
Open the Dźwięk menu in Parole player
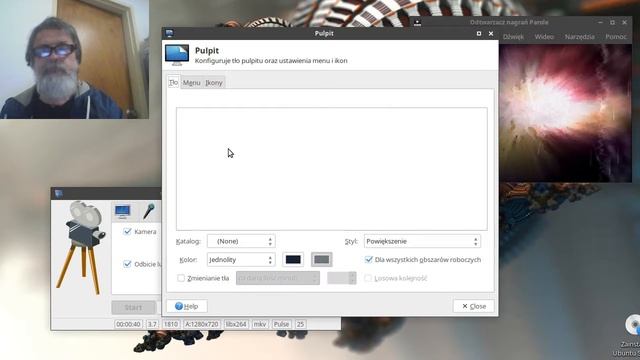(x=513, y=37)
